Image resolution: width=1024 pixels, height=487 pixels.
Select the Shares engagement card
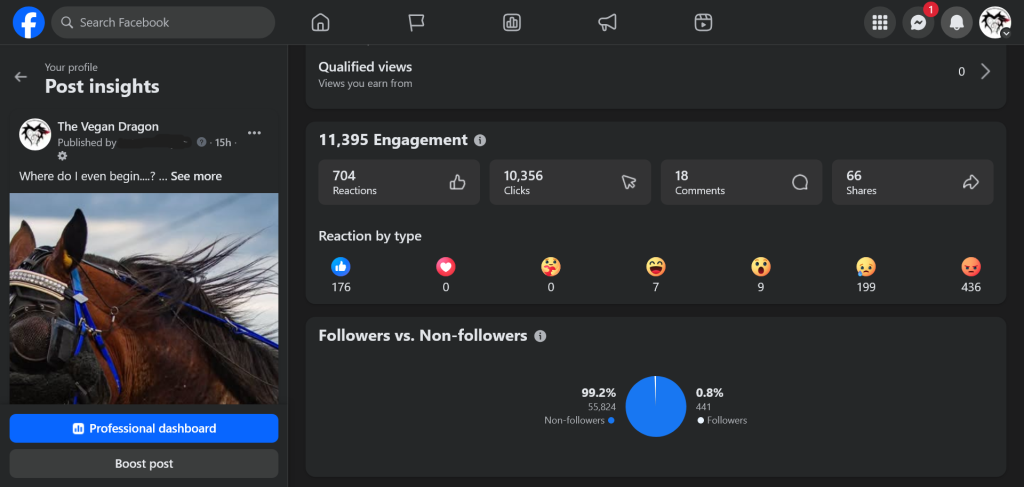(x=912, y=182)
